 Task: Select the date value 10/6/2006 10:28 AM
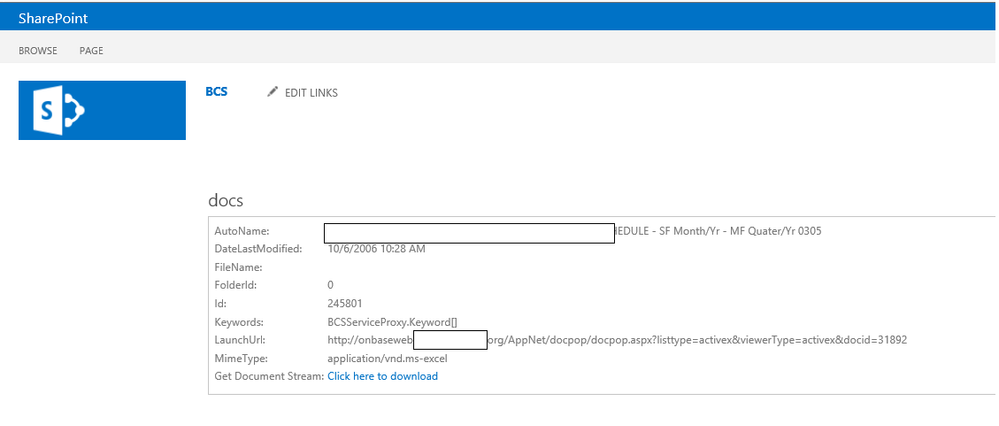tap(376, 249)
